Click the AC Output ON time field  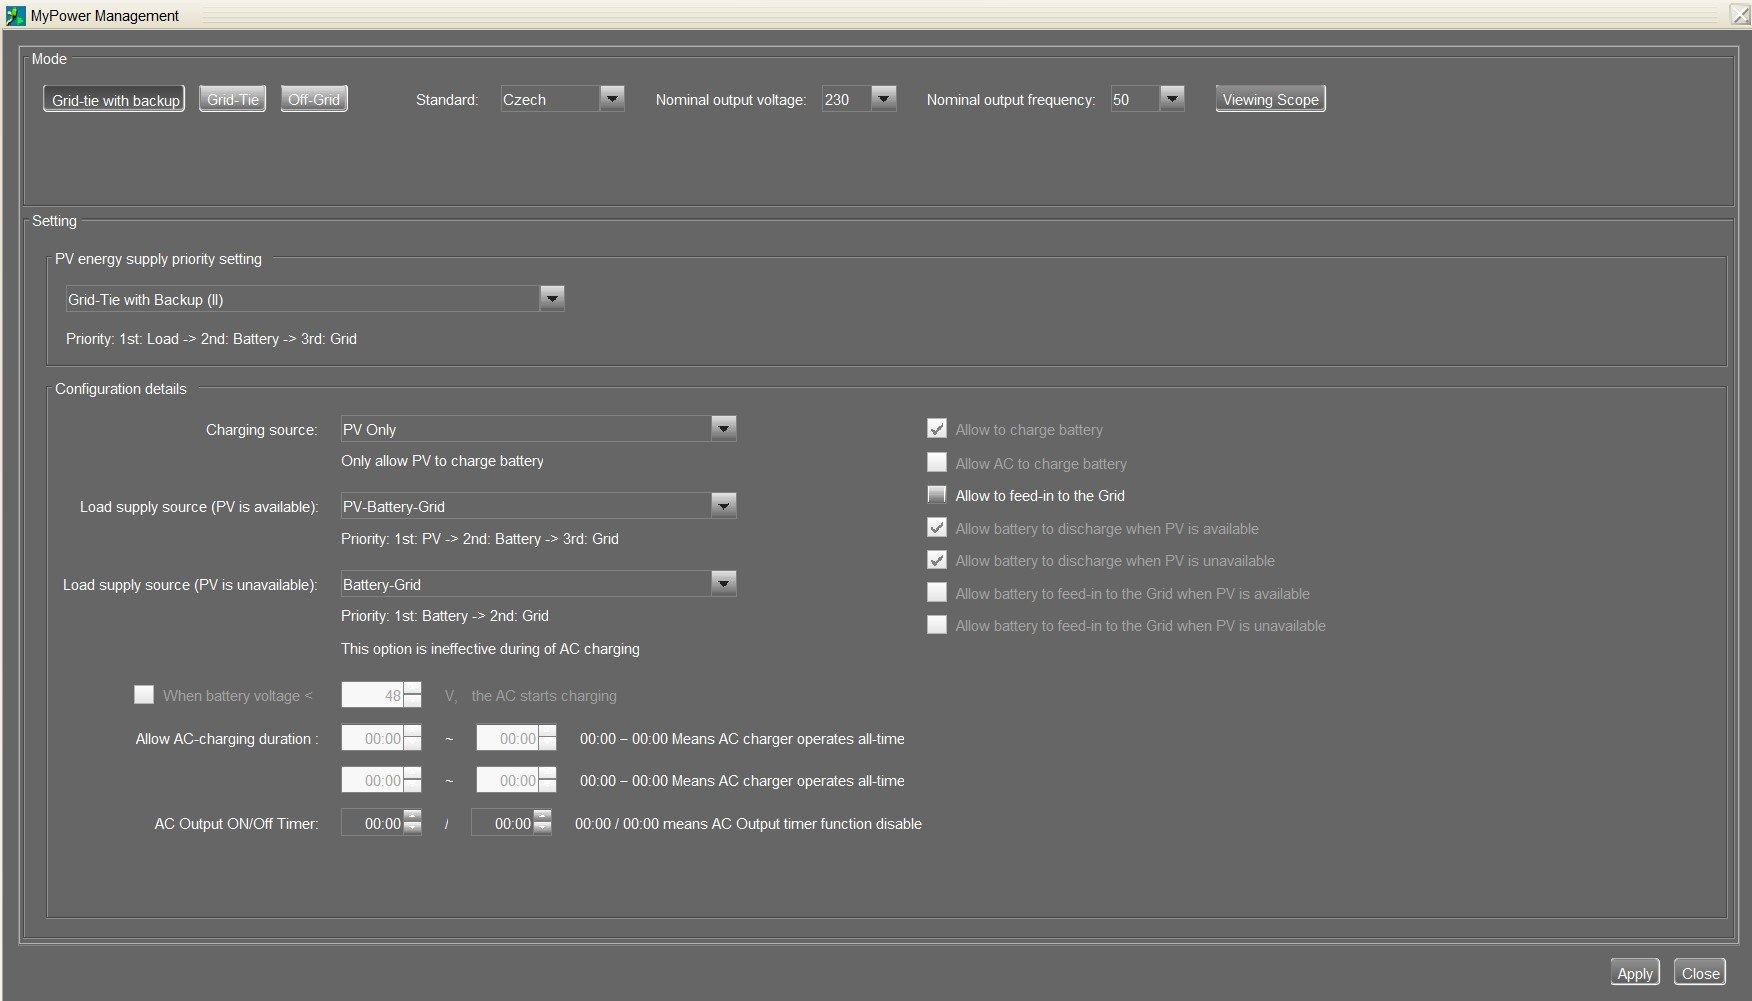coord(372,824)
